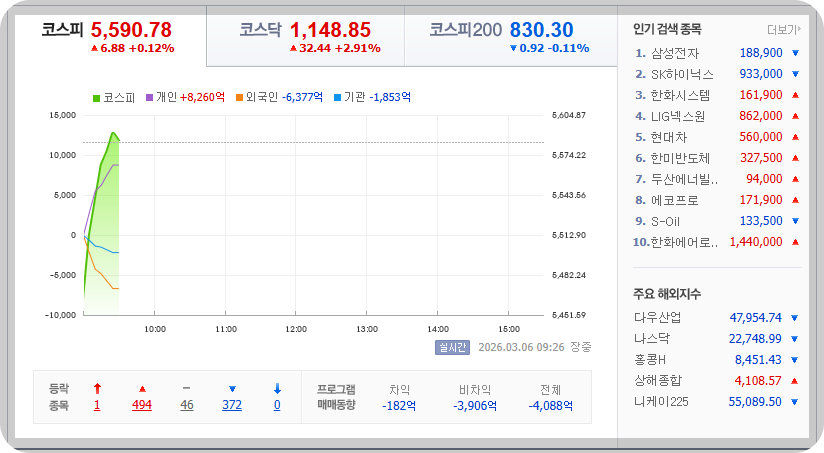Click the down arrow beside 다우산업 index
Image resolution: width=824 pixels, height=453 pixels.
coord(795,318)
